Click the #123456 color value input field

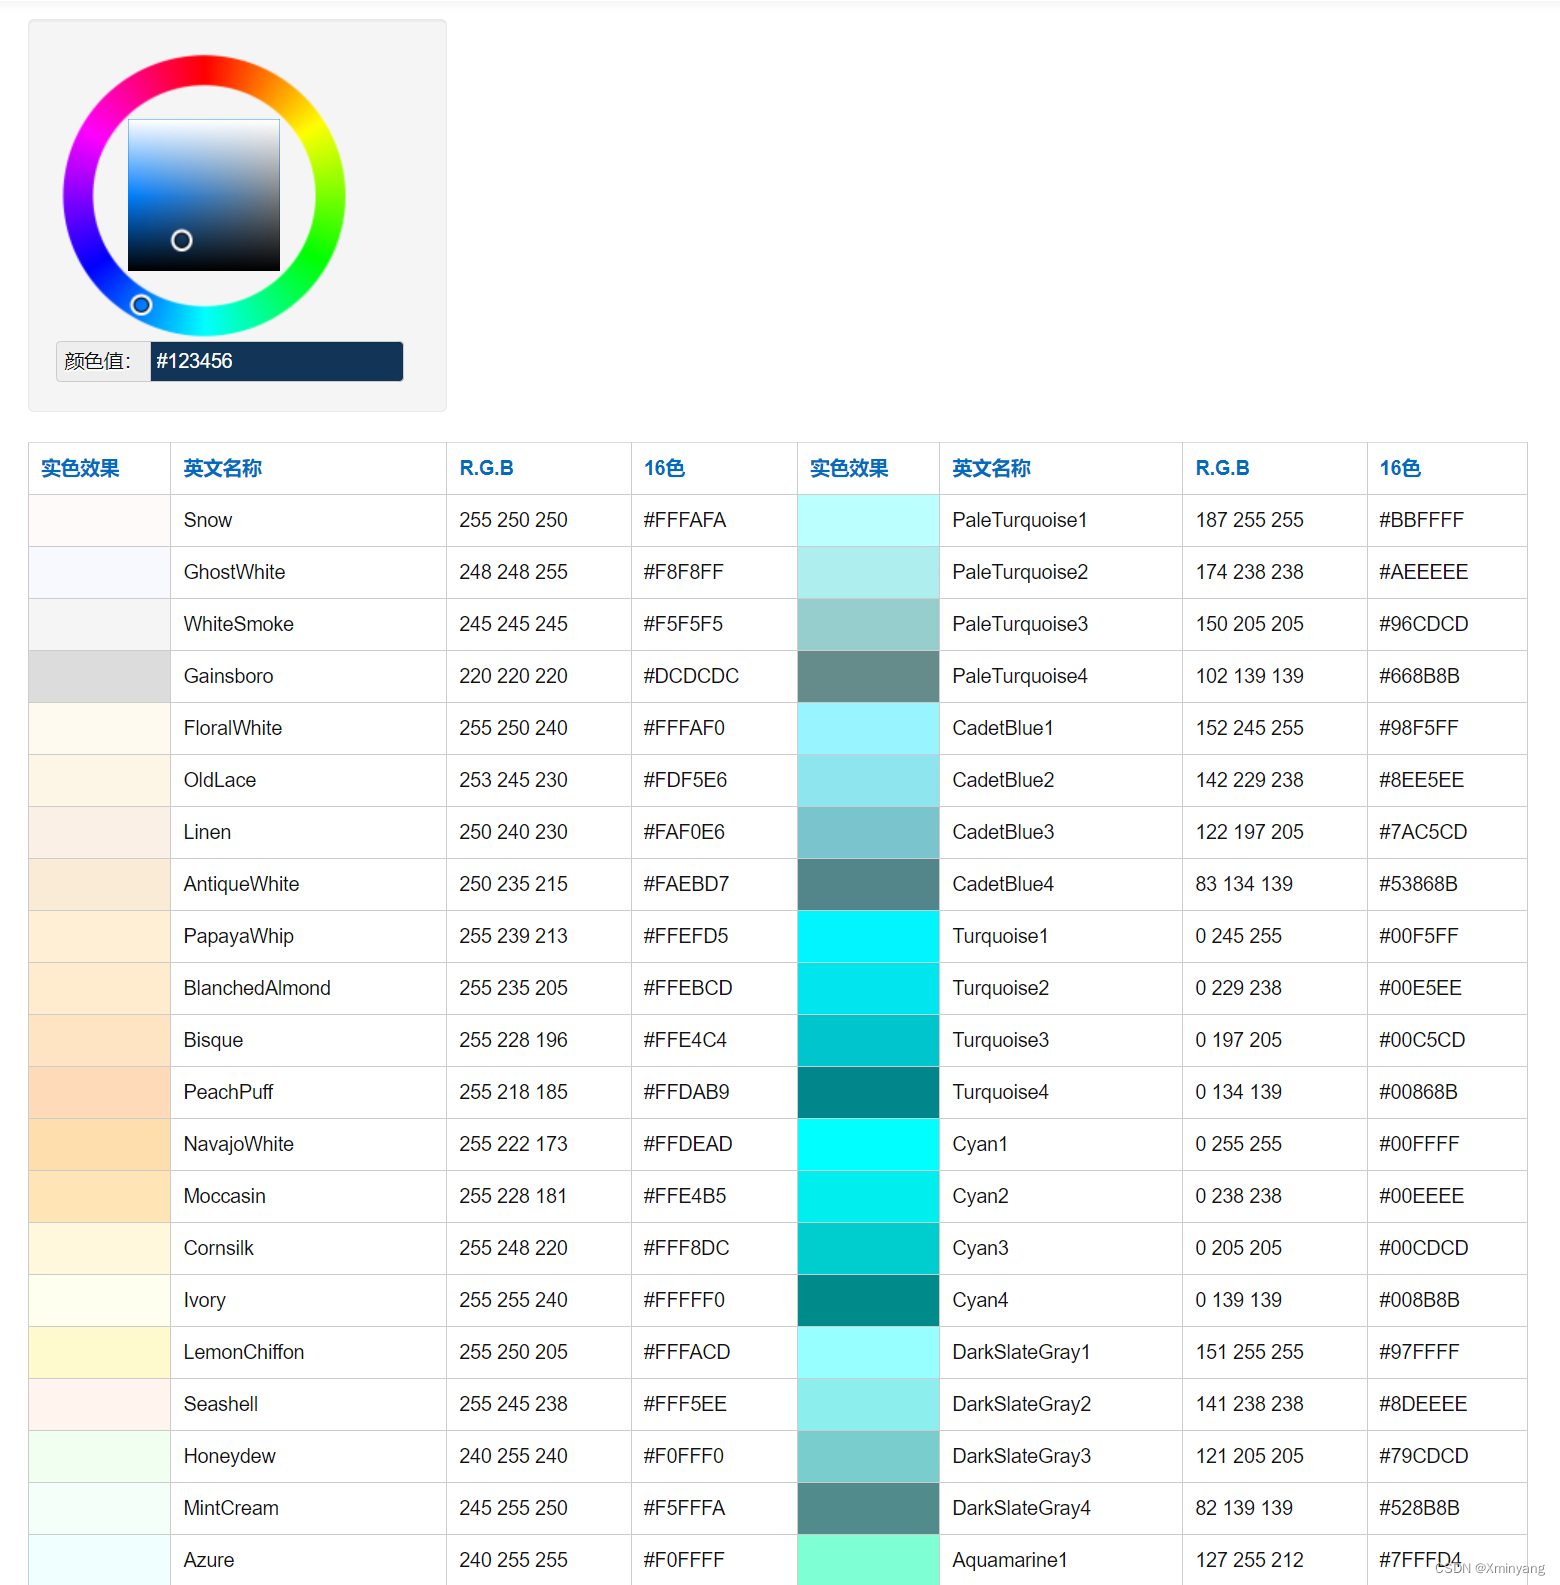point(277,361)
